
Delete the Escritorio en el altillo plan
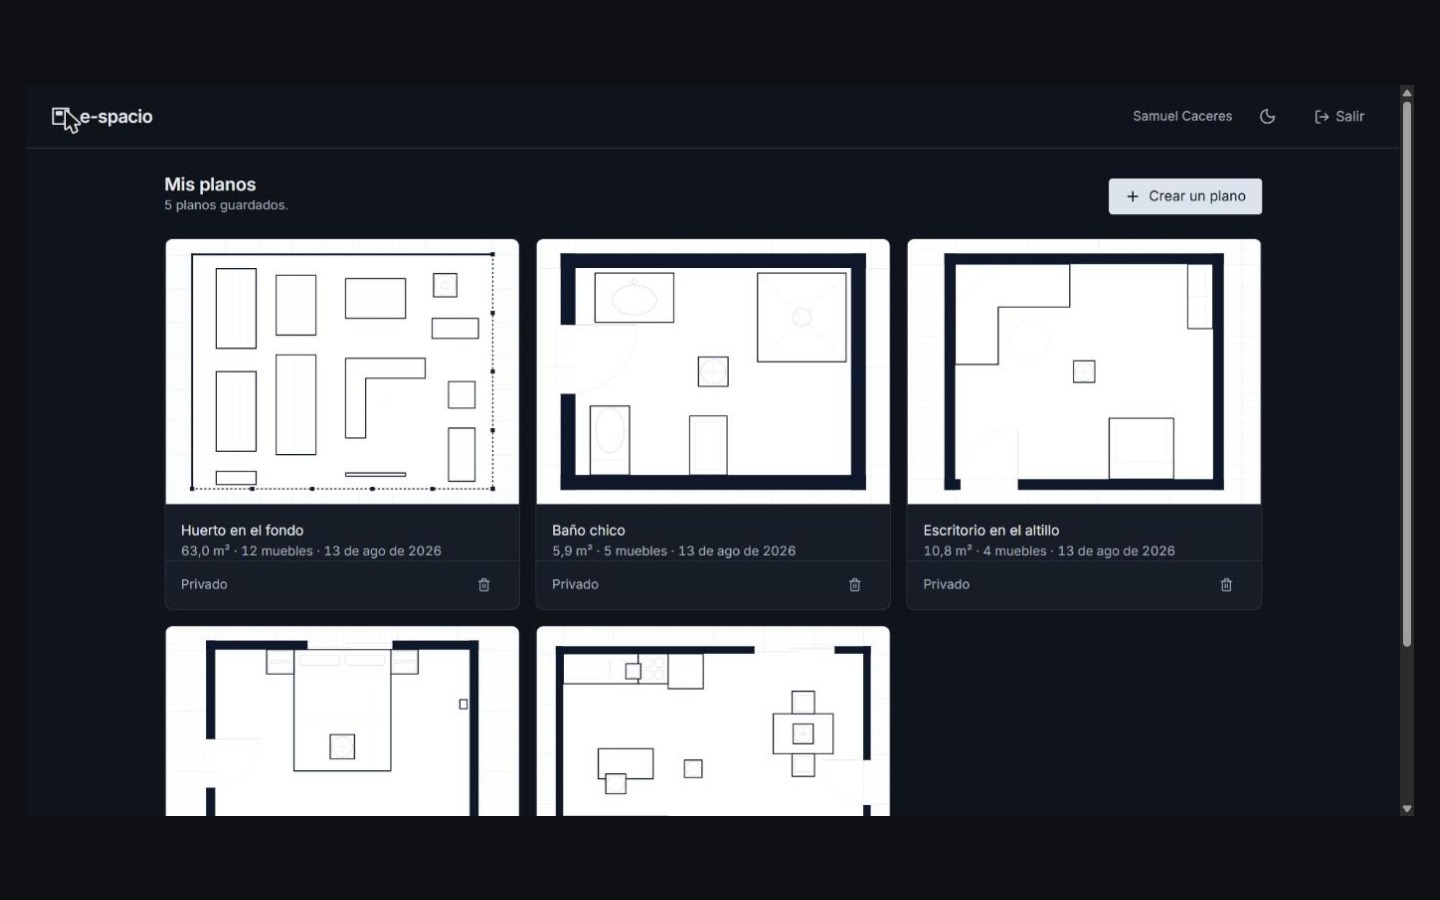click(1226, 585)
